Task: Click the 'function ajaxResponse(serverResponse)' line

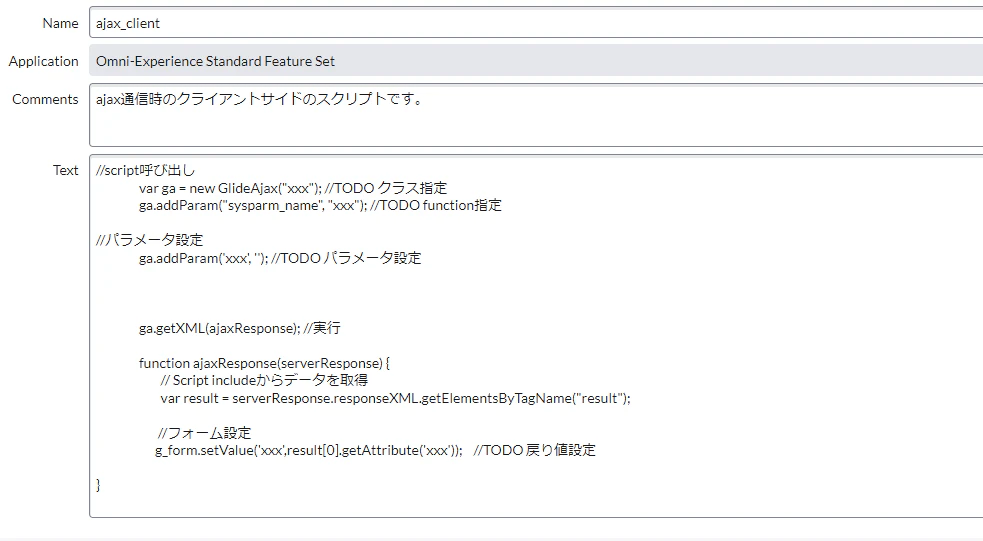Action: pyautogui.click(x=264, y=363)
